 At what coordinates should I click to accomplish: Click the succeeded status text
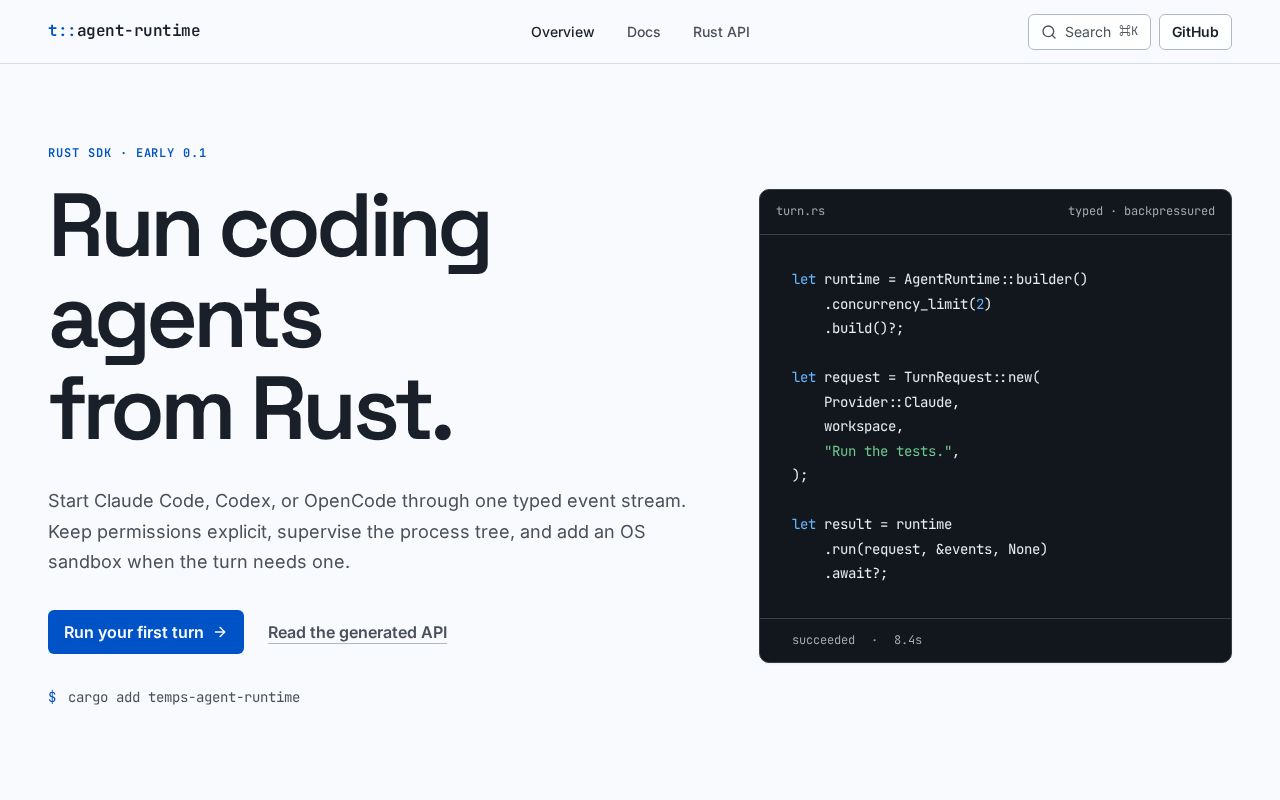tap(823, 640)
